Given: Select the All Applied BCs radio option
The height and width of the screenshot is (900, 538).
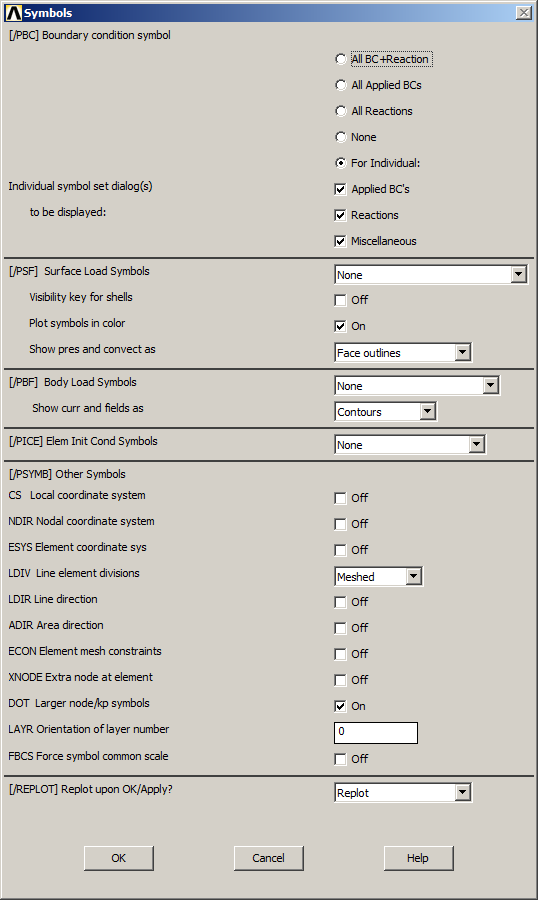Looking at the screenshot, I should point(340,85).
